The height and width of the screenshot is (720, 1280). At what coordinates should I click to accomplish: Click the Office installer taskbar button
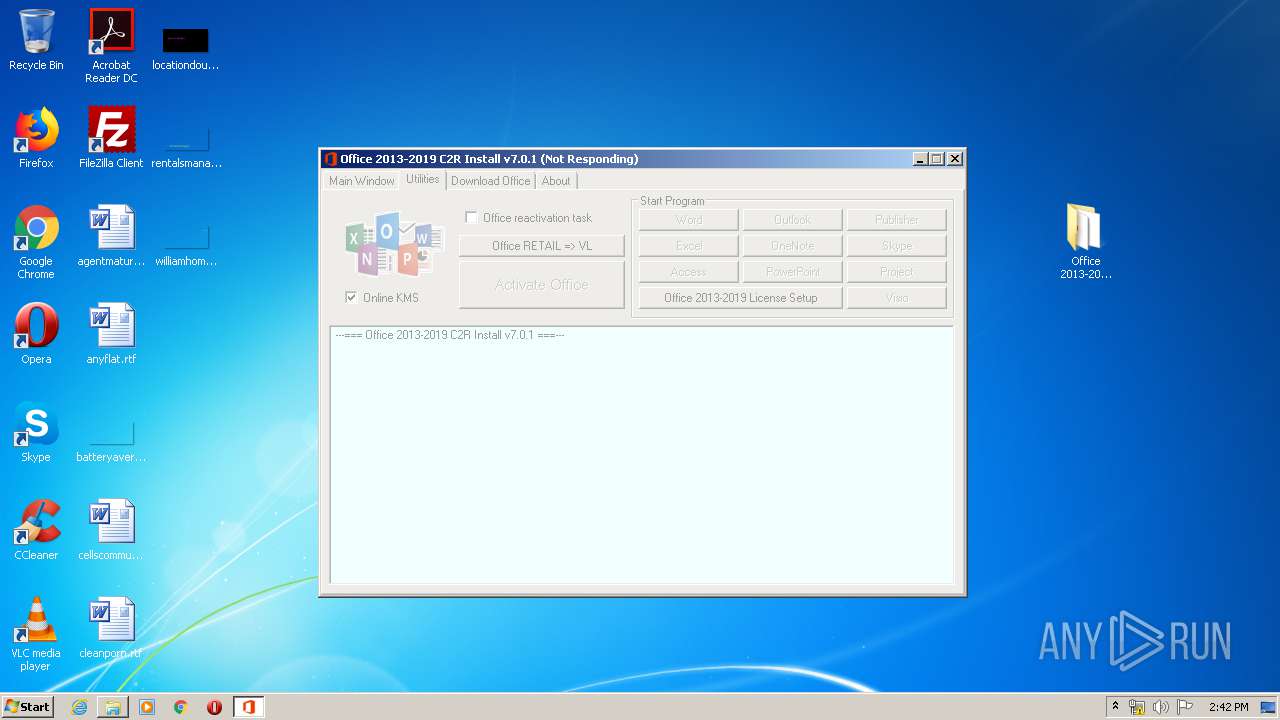248,707
